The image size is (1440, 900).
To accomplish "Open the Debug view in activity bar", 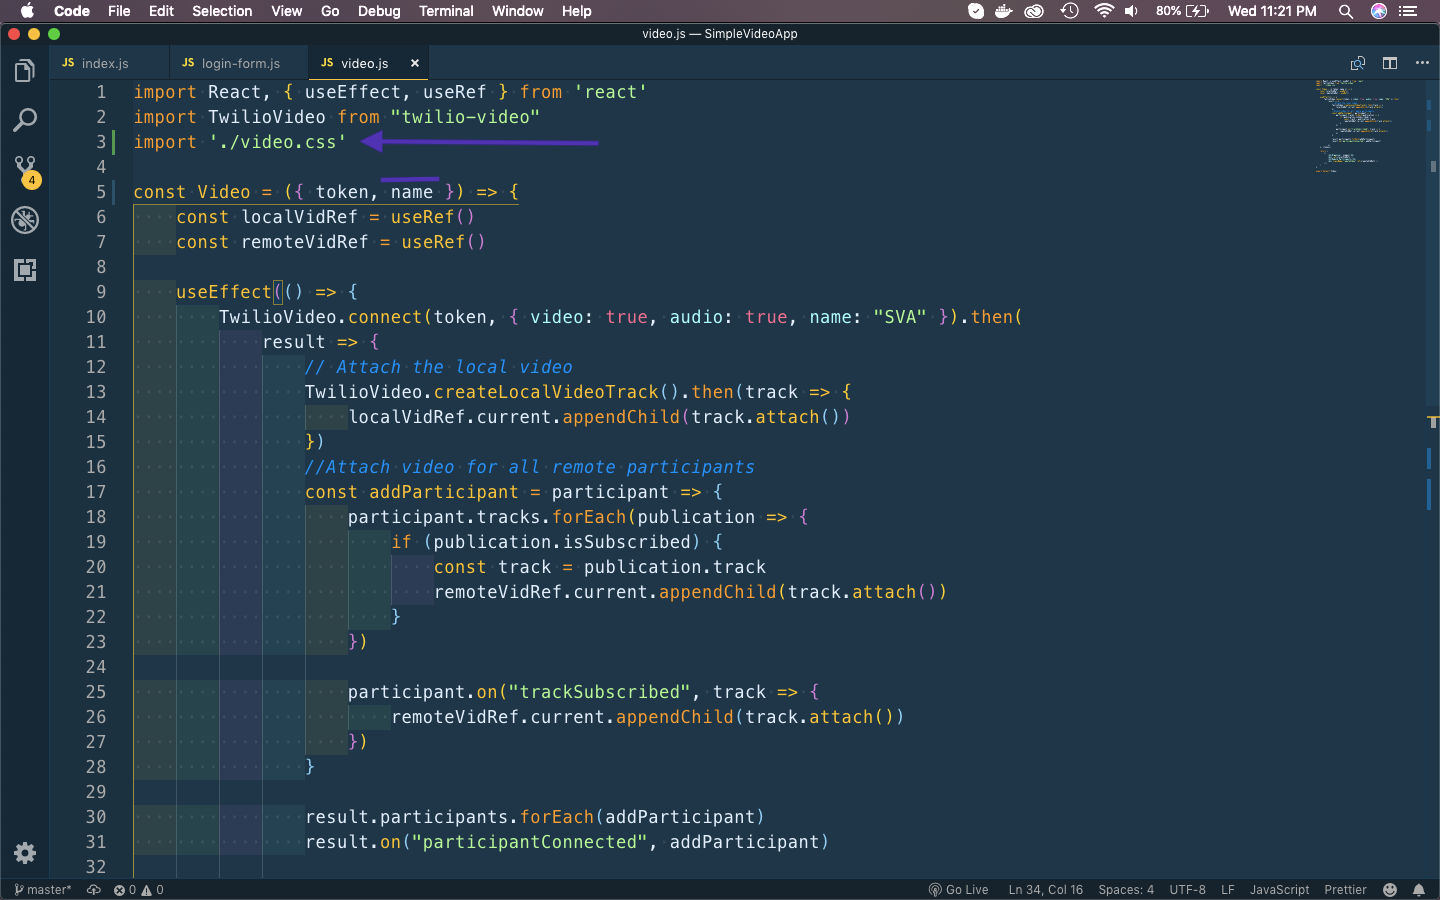I will point(25,220).
